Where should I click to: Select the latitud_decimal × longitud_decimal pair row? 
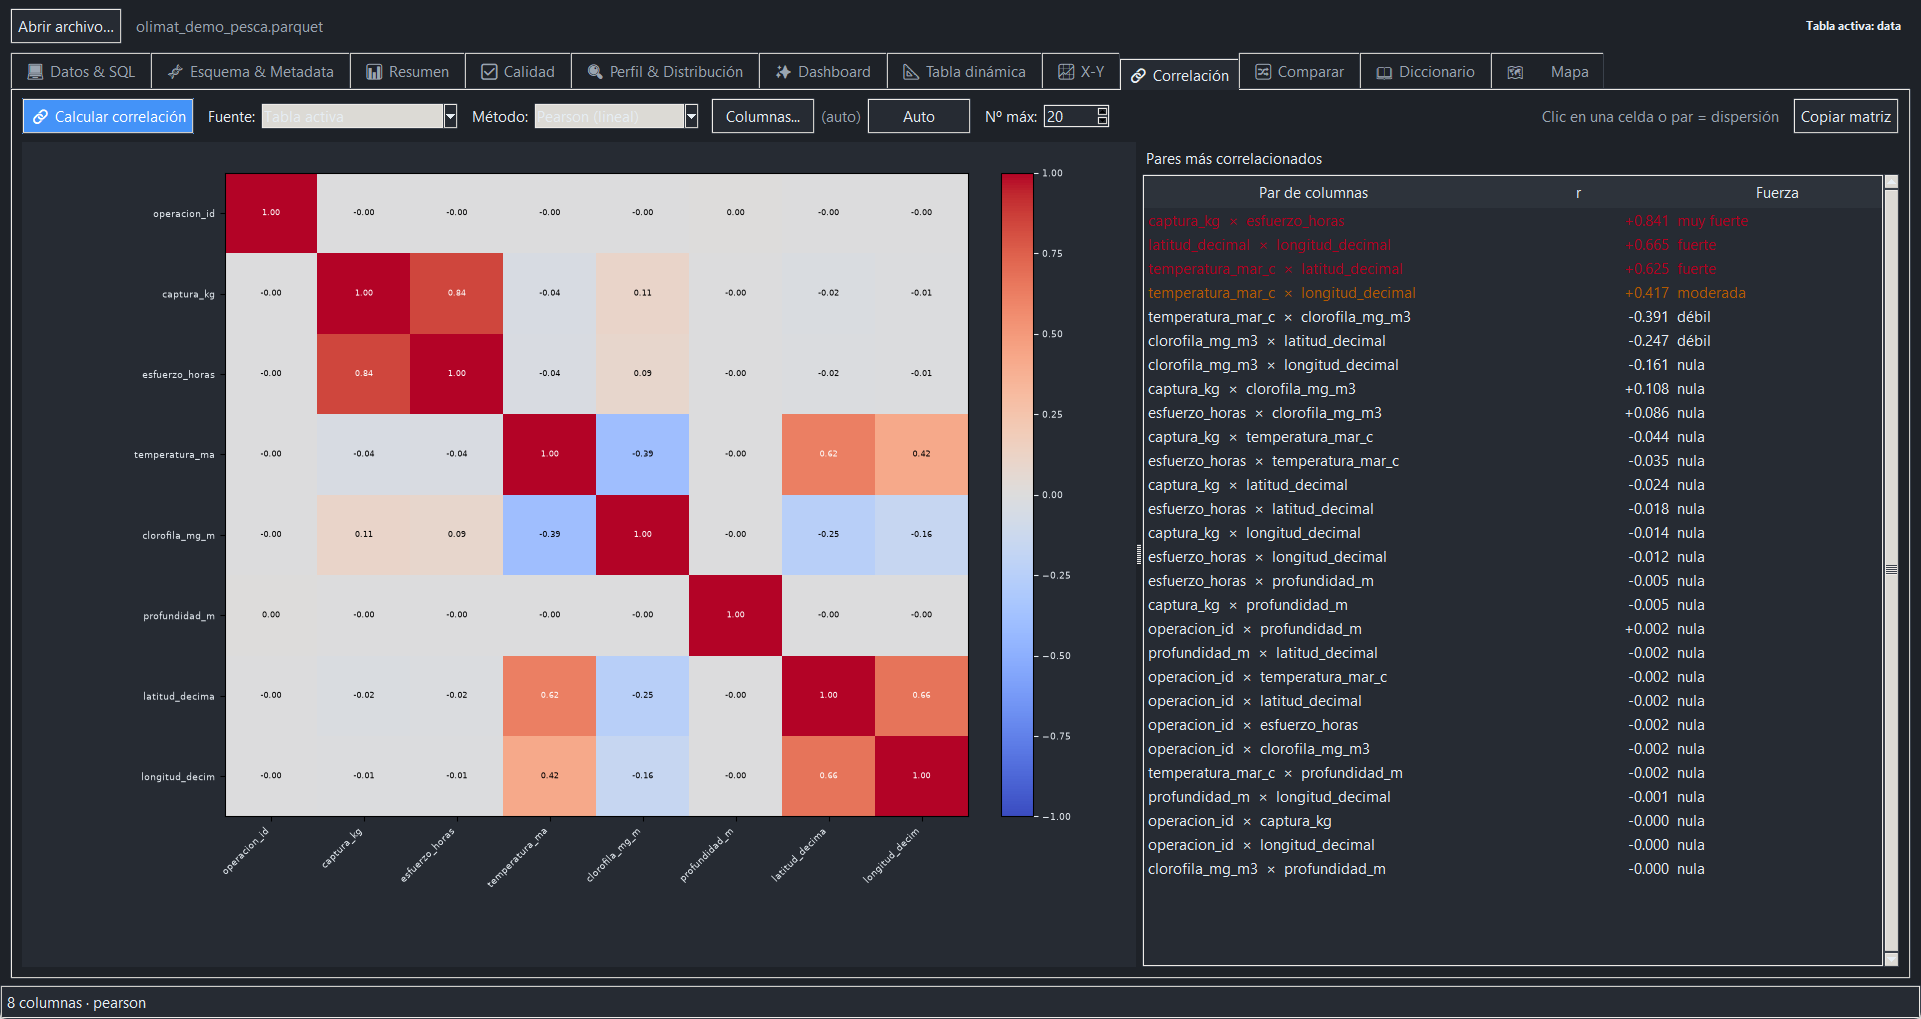coord(1513,245)
